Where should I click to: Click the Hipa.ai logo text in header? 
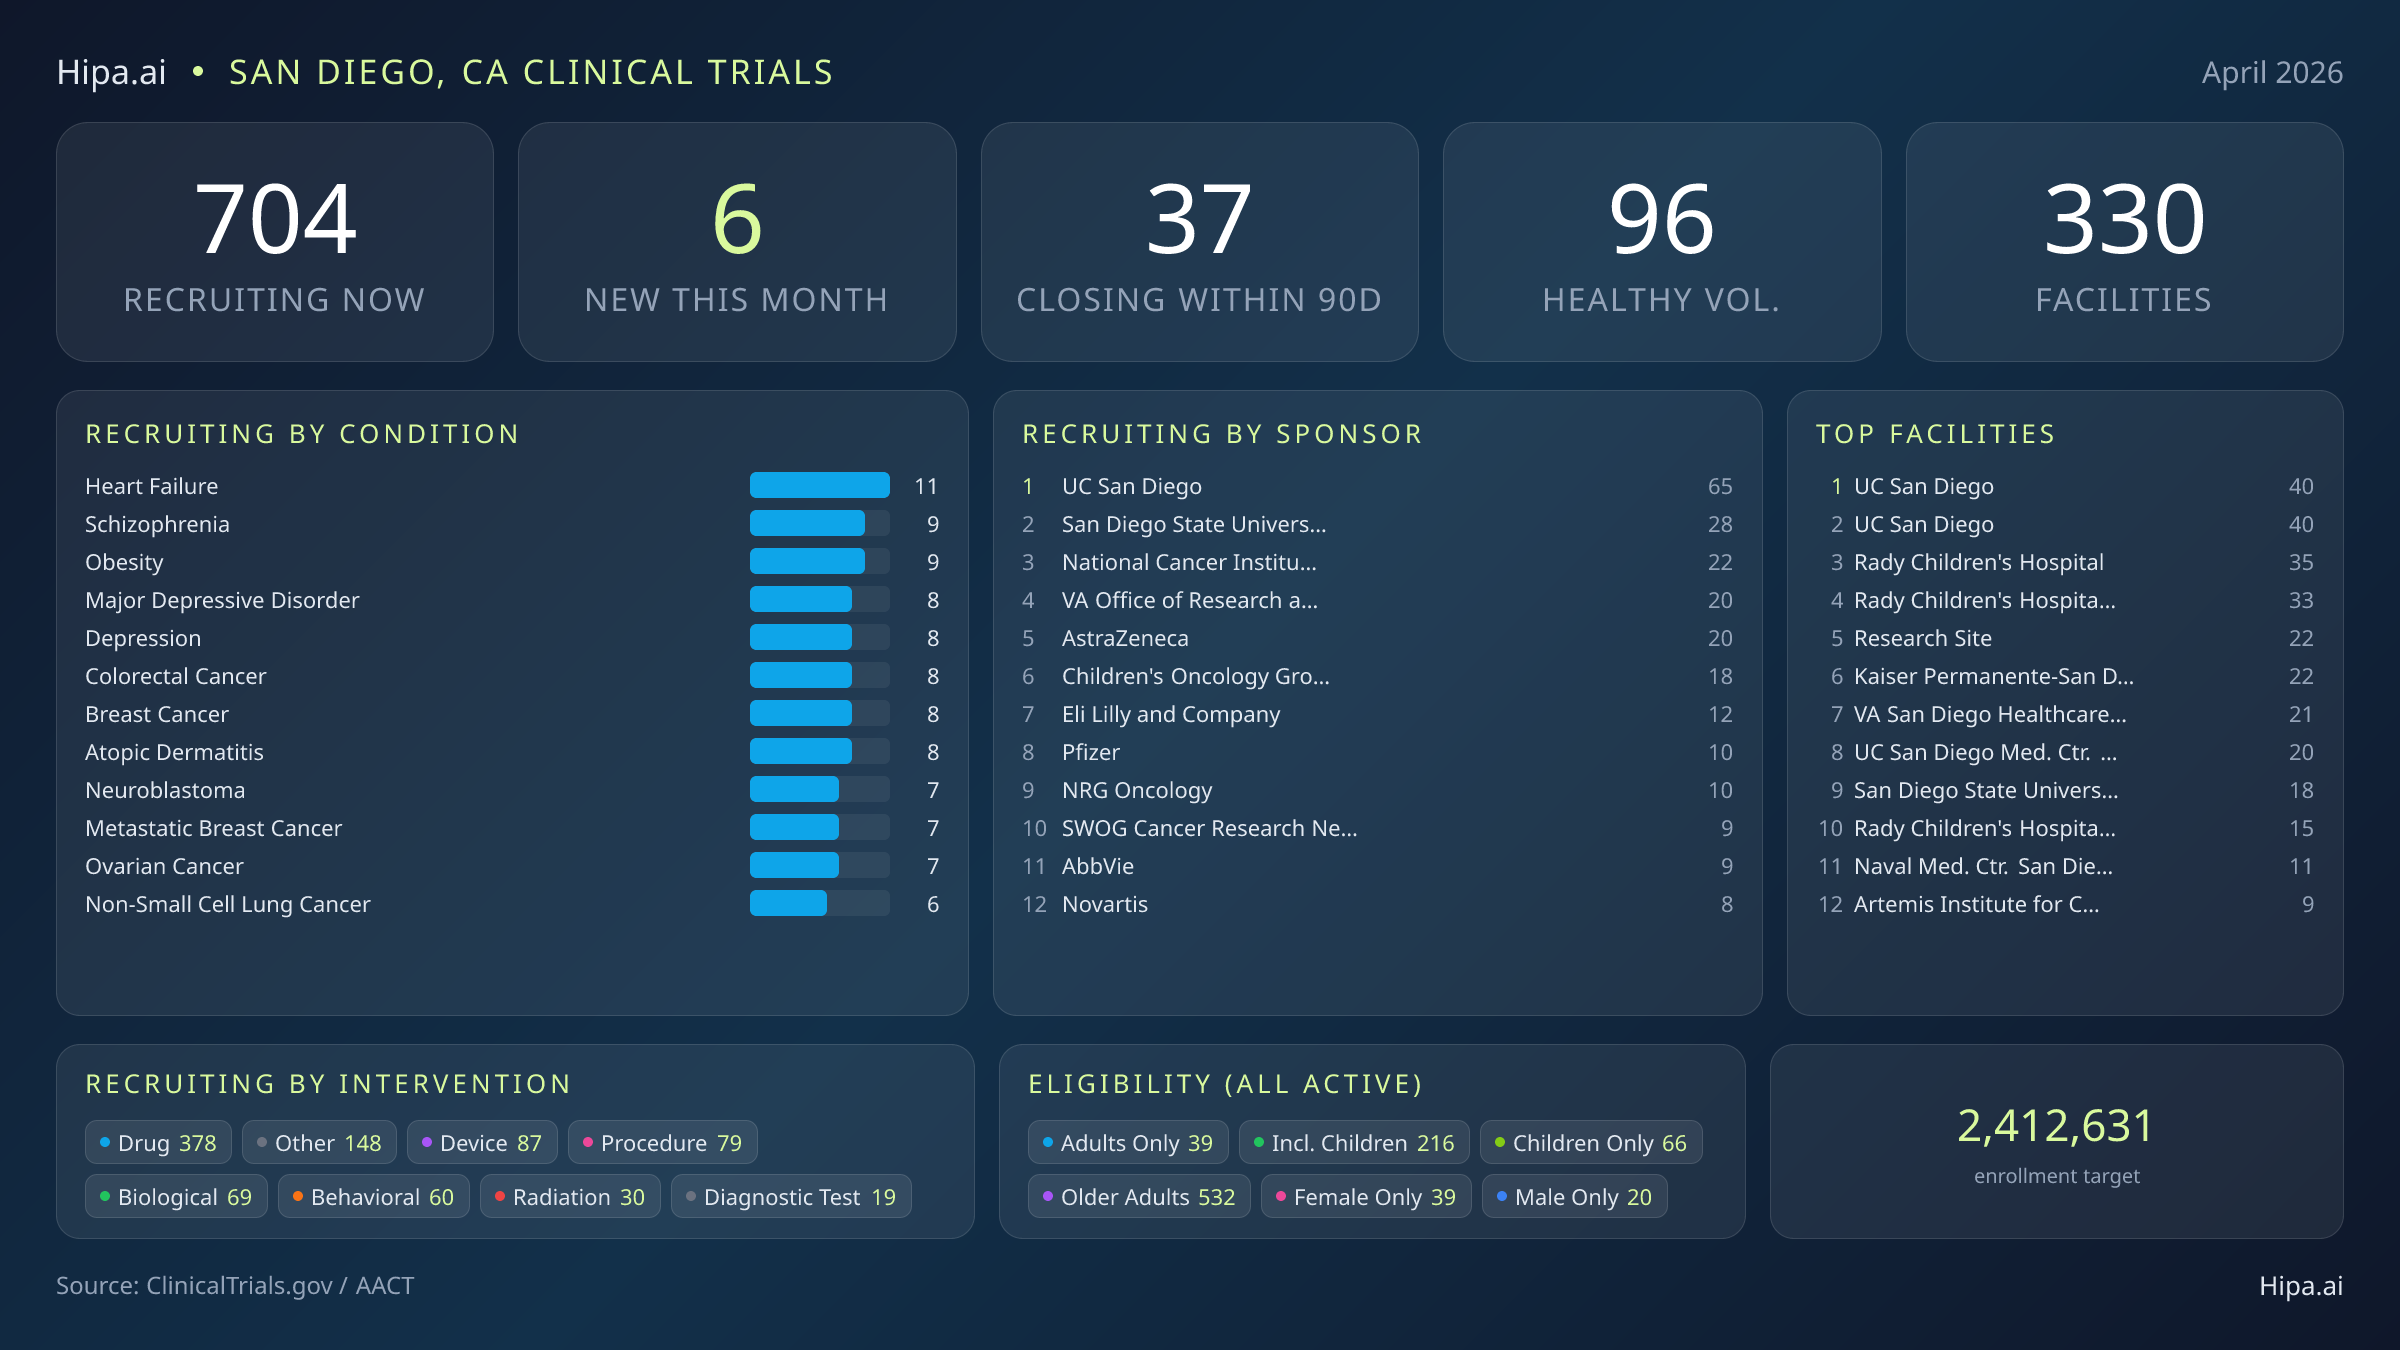pos(111,72)
